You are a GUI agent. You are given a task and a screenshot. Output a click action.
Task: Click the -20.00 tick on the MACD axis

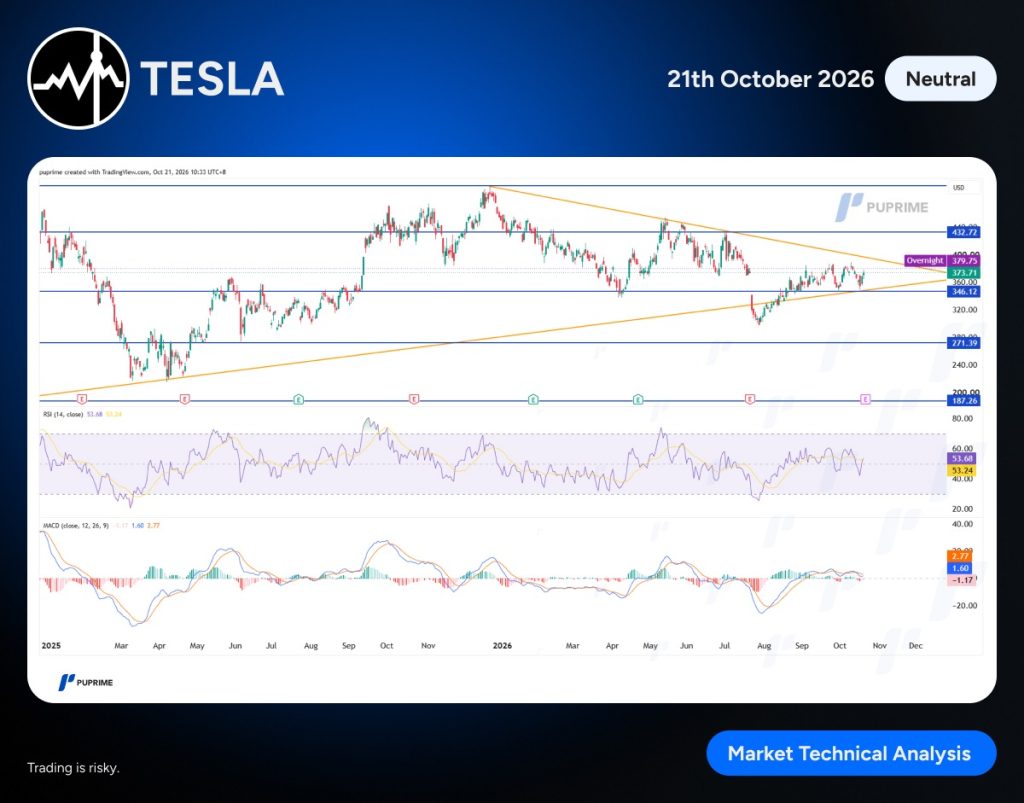964,606
